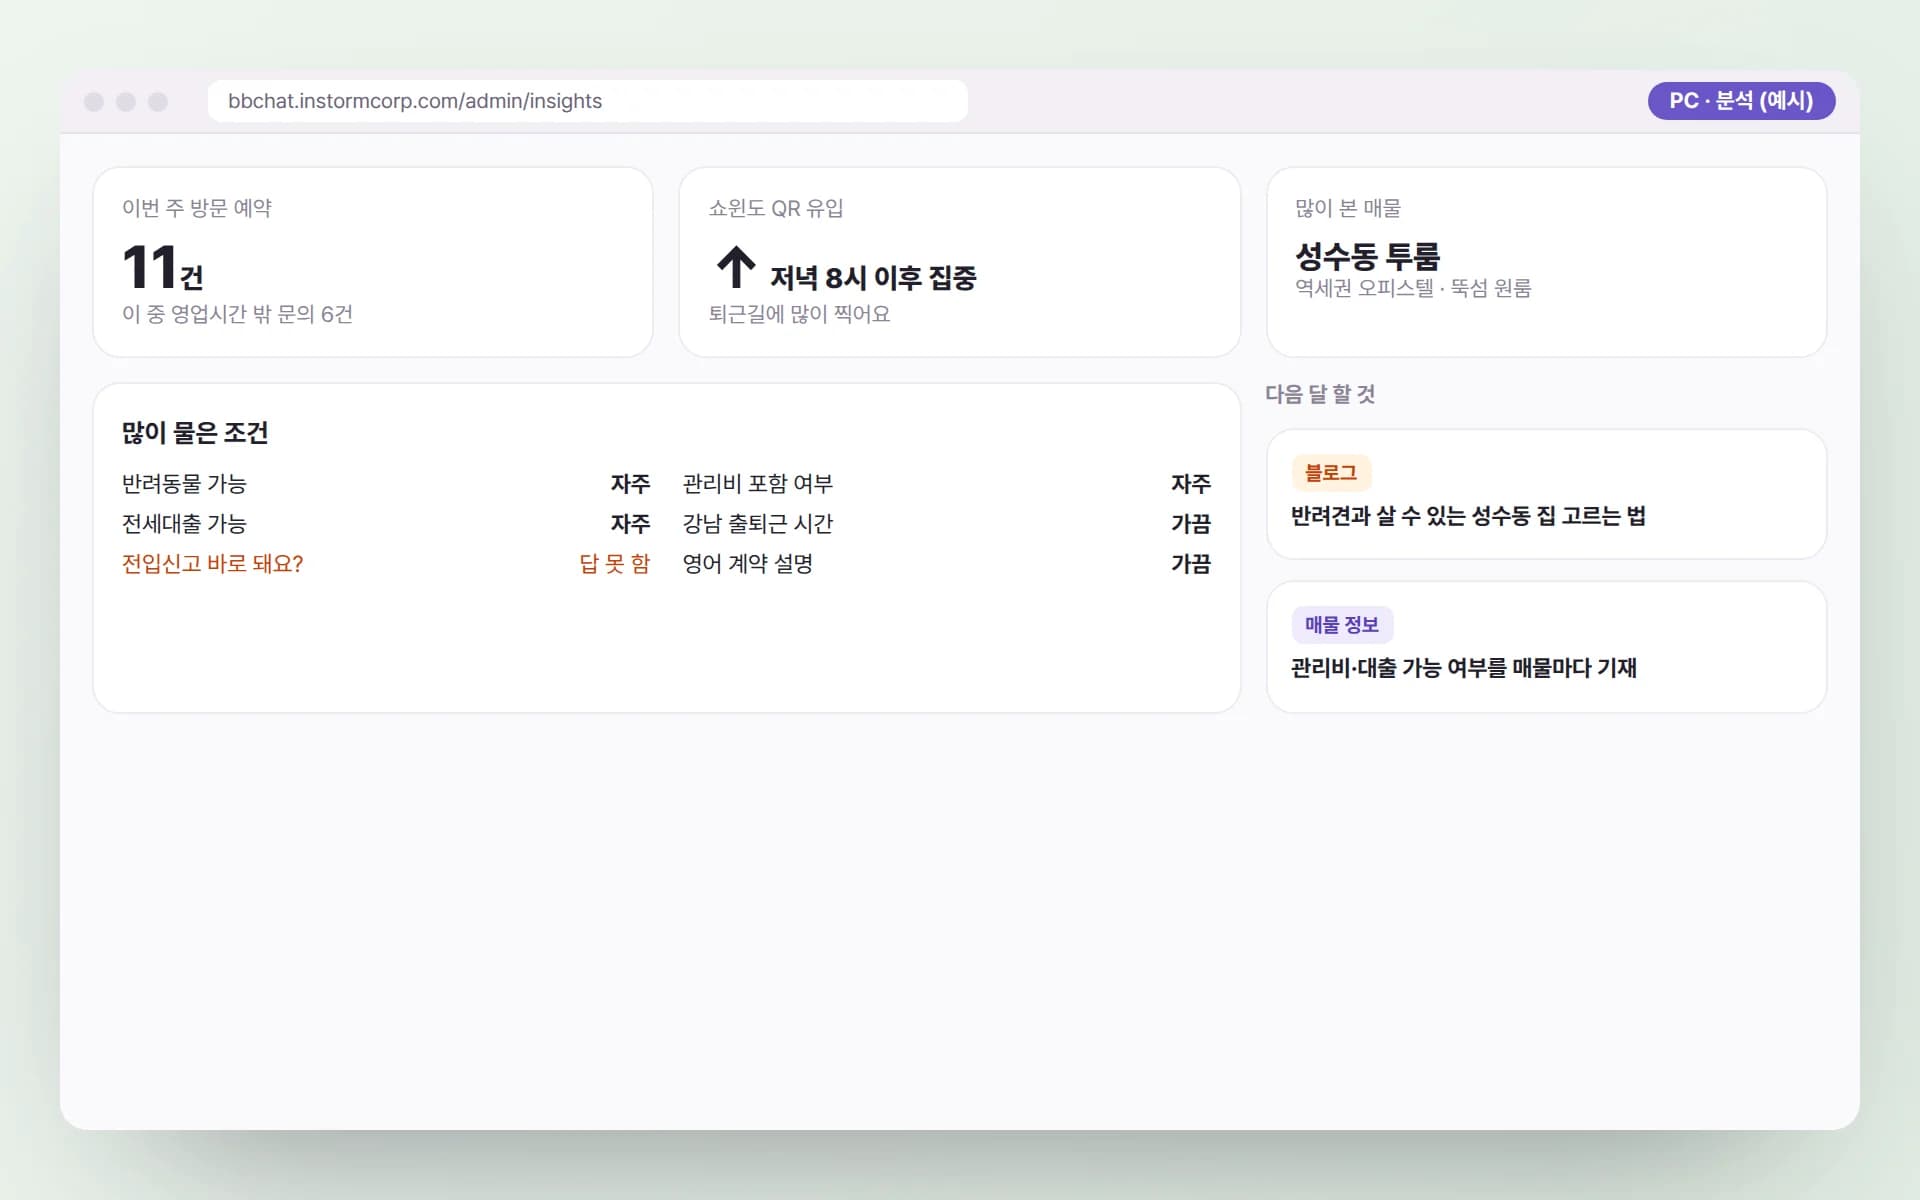
Task: Click the 매물 정보 tag
Action: coord(1342,625)
